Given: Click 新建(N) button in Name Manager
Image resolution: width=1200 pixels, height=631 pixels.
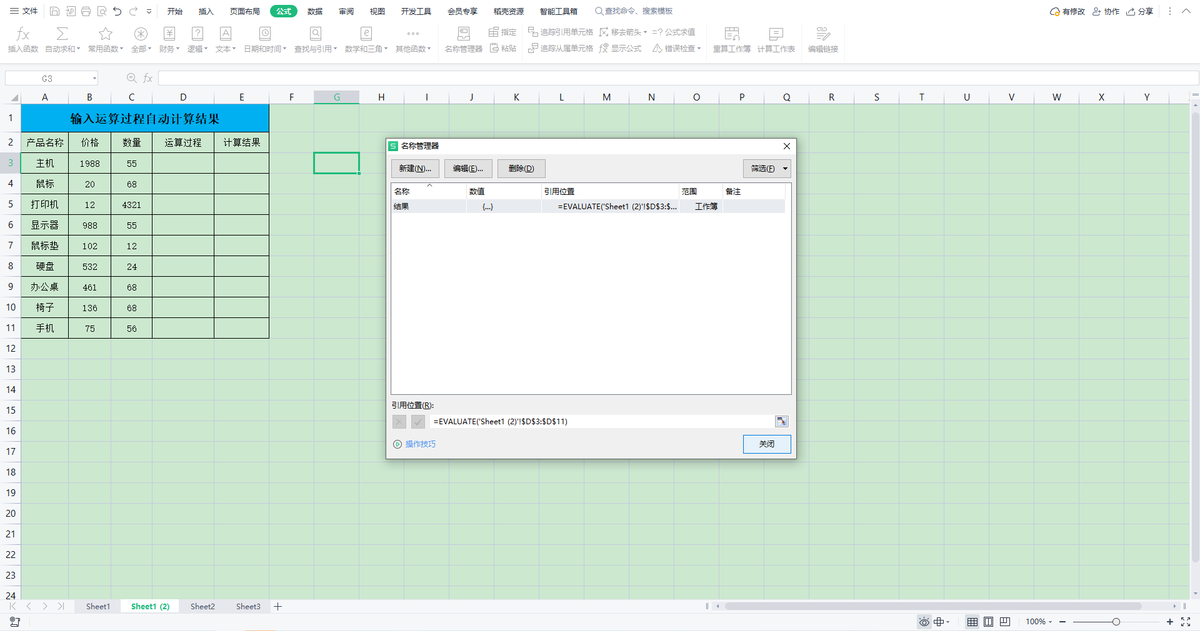Looking at the screenshot, I should (415, 168).
